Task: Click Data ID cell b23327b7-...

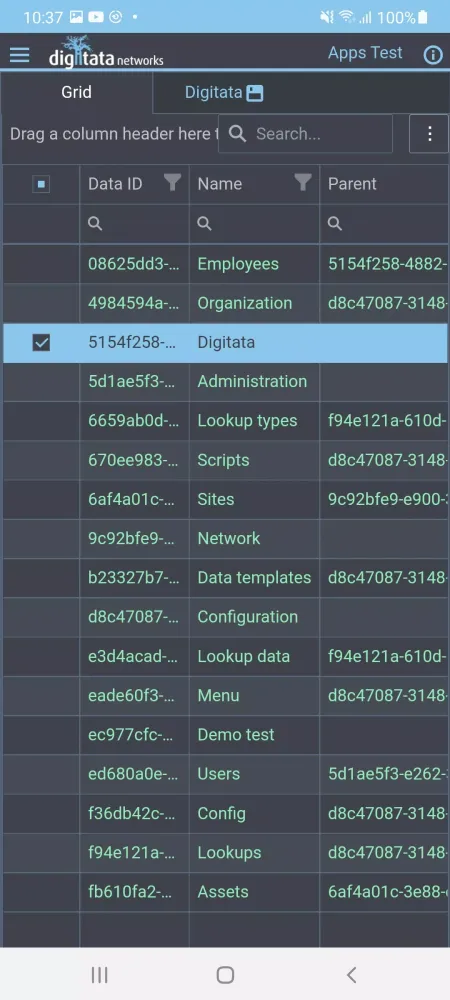Action: (x=134, y=578)
